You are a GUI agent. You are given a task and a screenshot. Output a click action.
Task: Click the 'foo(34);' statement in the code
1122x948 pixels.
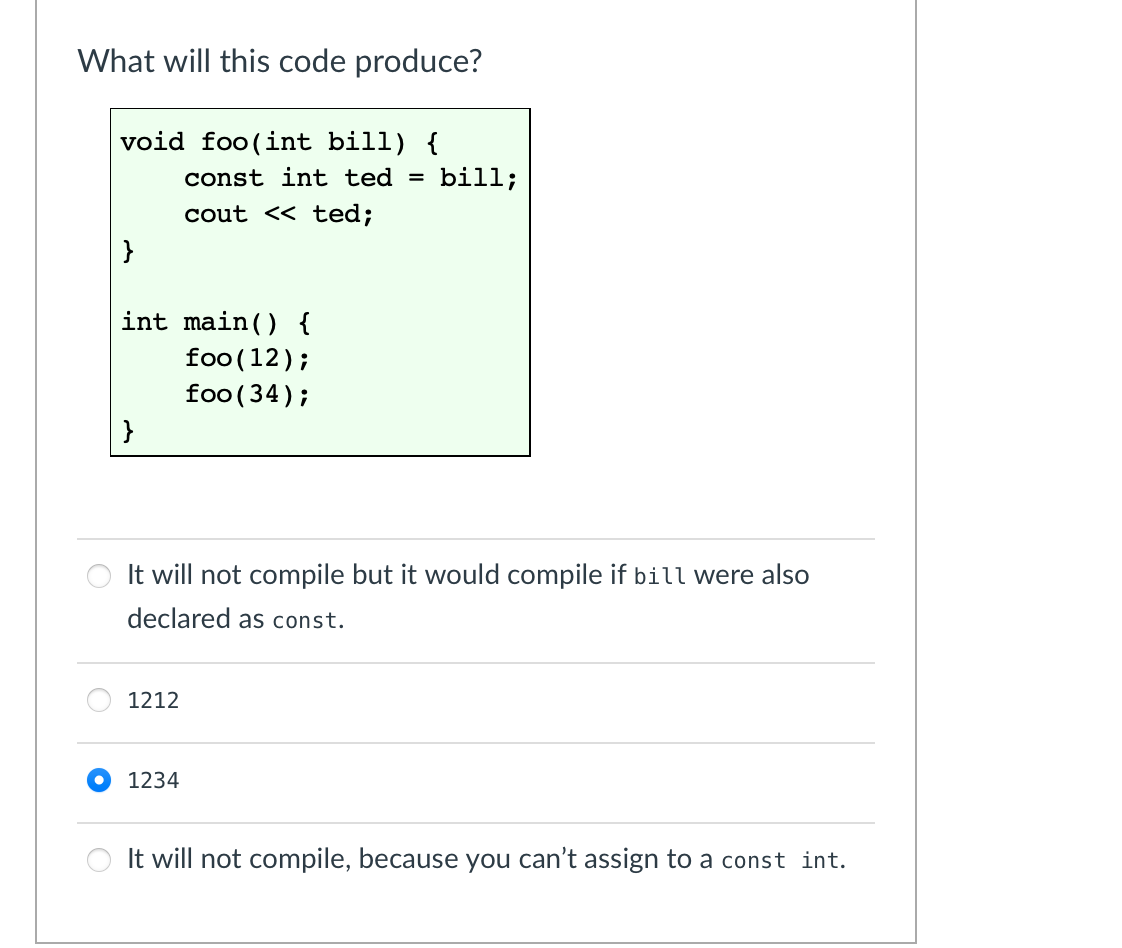(x=247, y=393)
